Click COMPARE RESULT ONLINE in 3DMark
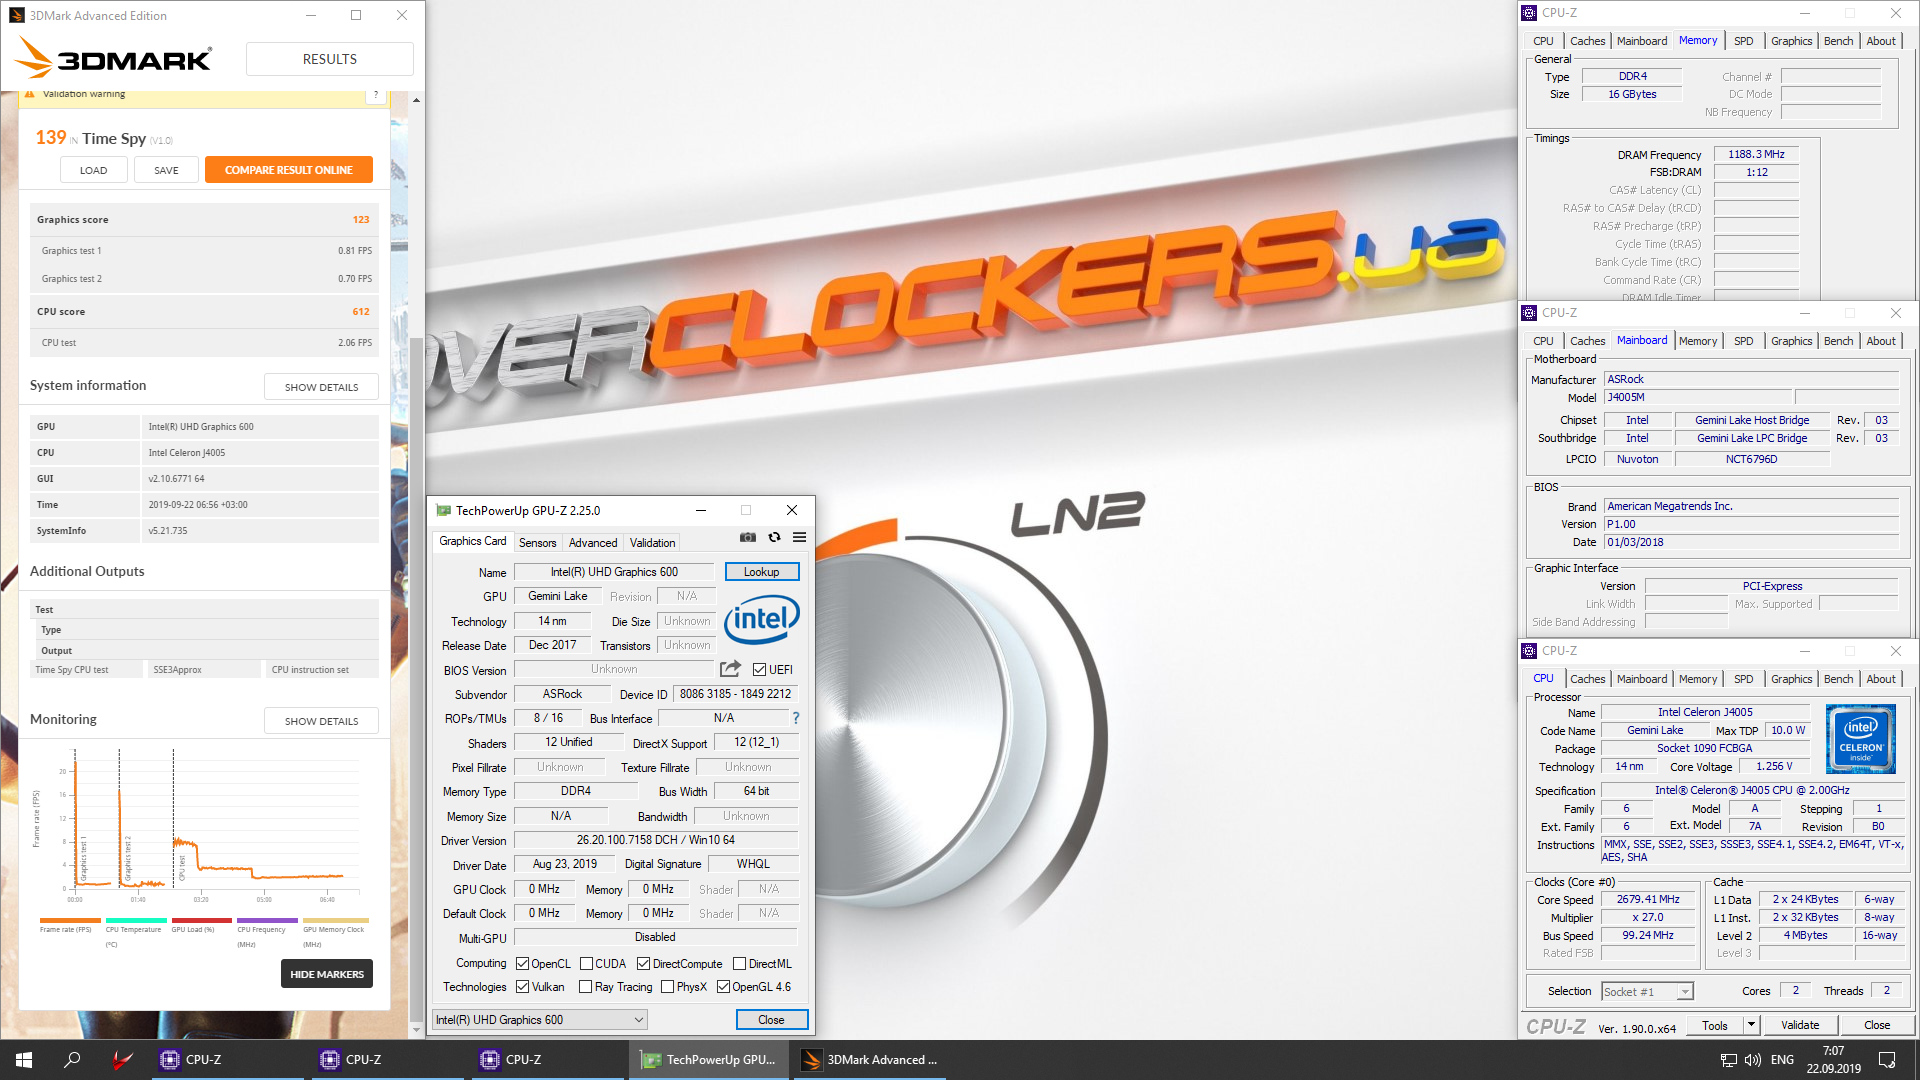 tap(289, 170)
